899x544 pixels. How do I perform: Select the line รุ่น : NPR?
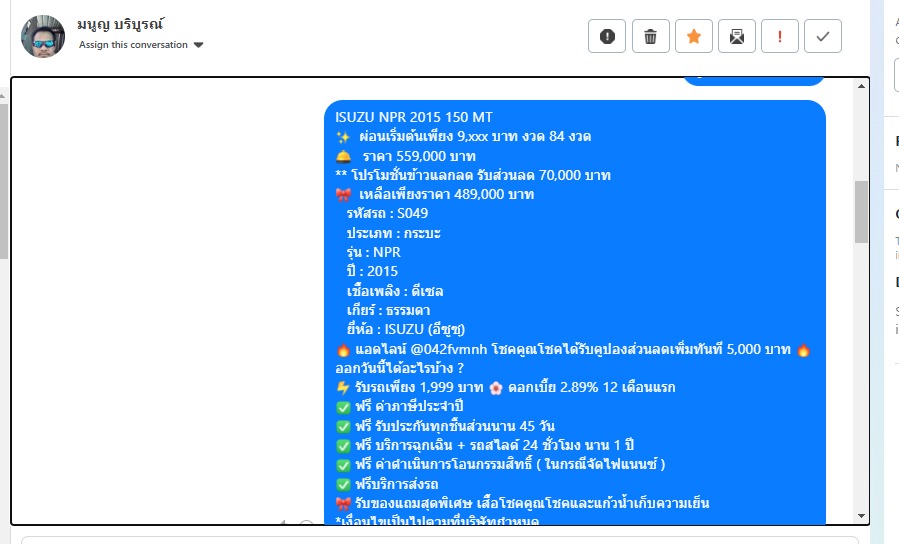pos(373,252)
